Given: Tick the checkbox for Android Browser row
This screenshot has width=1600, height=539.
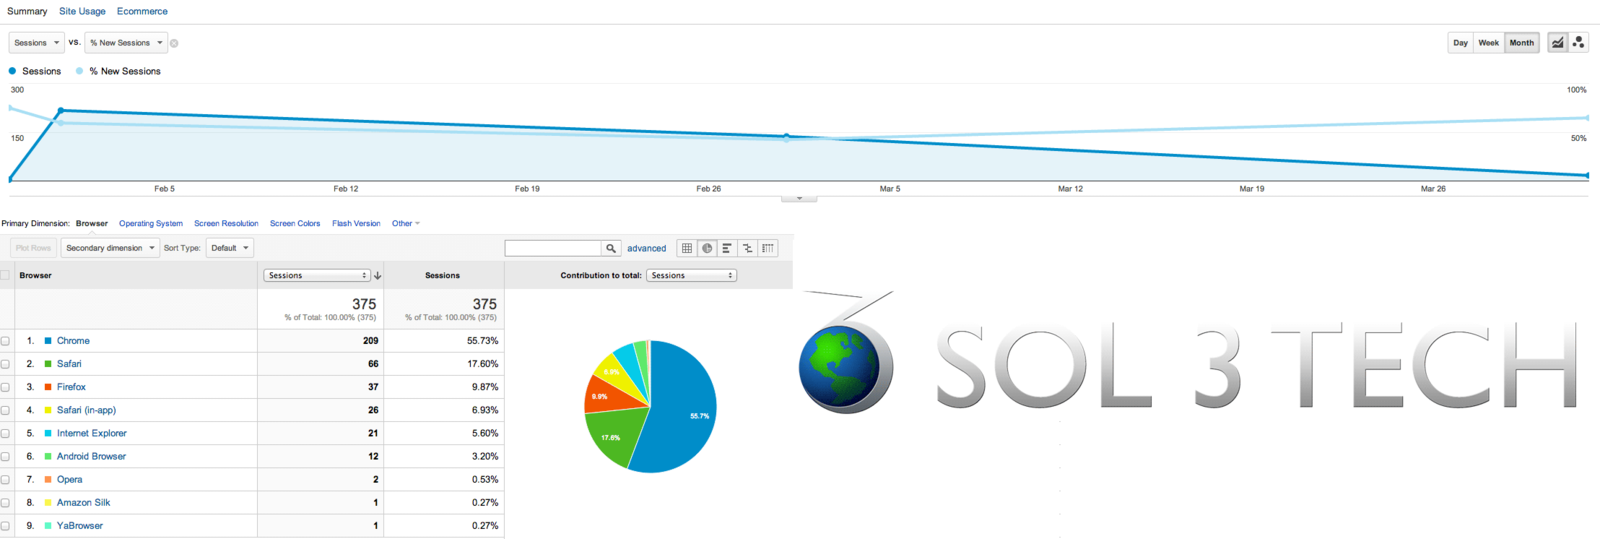Looking at the screenshot, I should [x=5, y=456].
